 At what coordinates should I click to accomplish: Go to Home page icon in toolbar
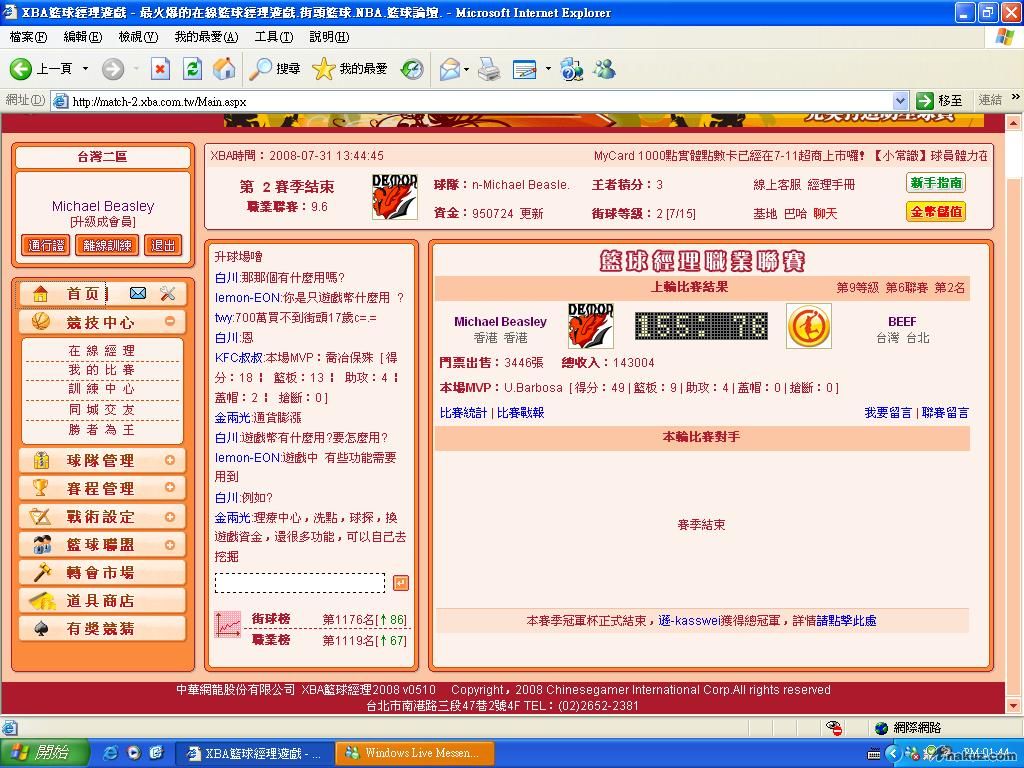tap(224, 69)
